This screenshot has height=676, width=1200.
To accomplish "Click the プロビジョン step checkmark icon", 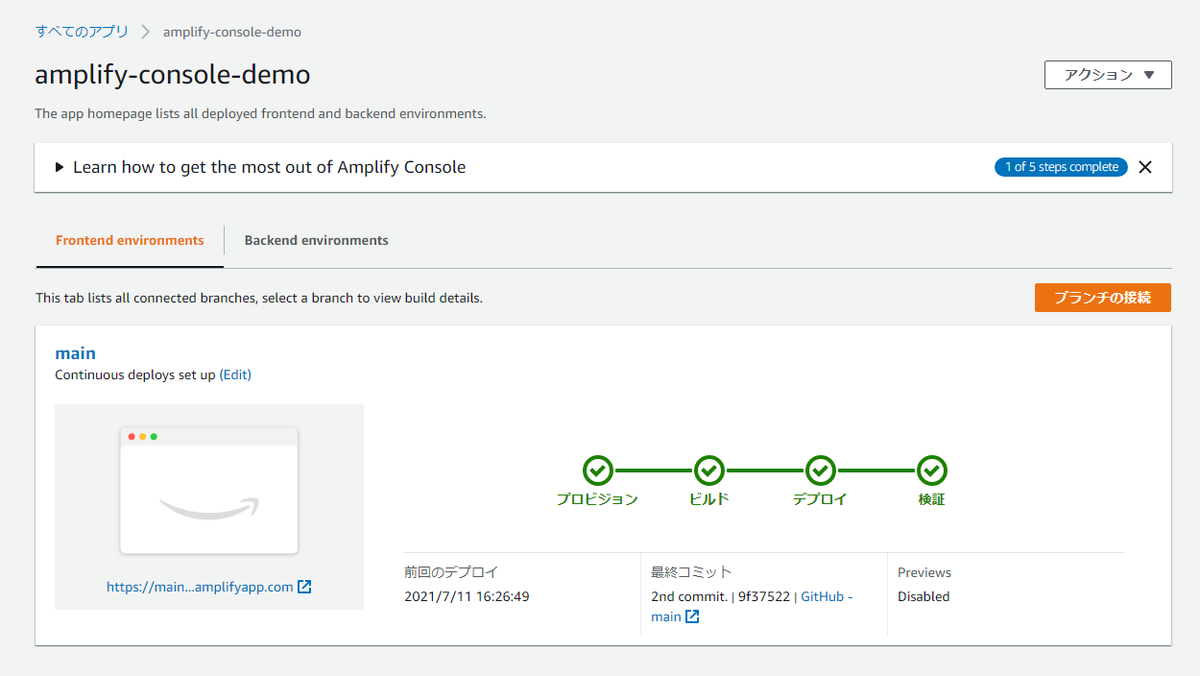I will coord(597,469).
